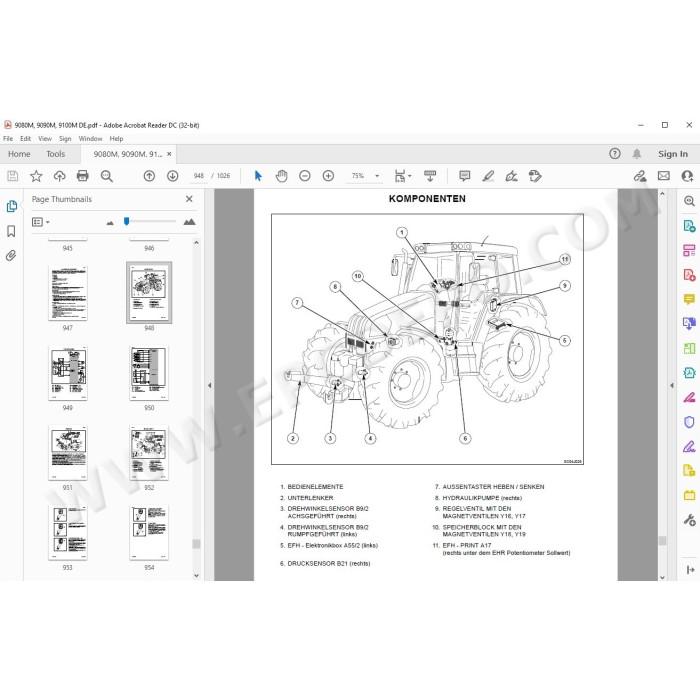Select the Highlight pen tool
The width and height of the screenshot is (700, 700).
(x=488, y=176)
